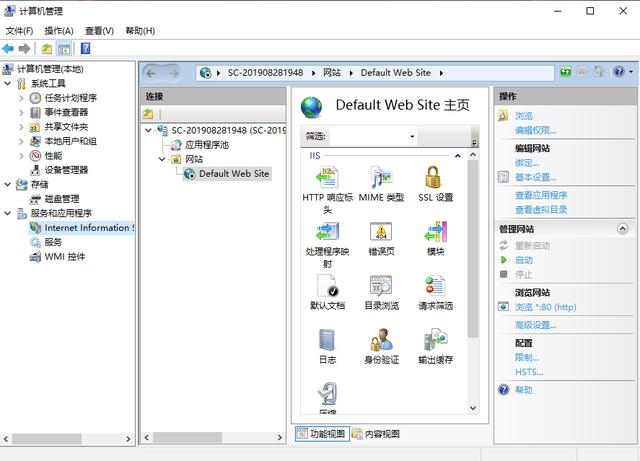This screenshot has height=461, width=640.
Task: Open the 操作(A) menu
Action: pos(59,31)
